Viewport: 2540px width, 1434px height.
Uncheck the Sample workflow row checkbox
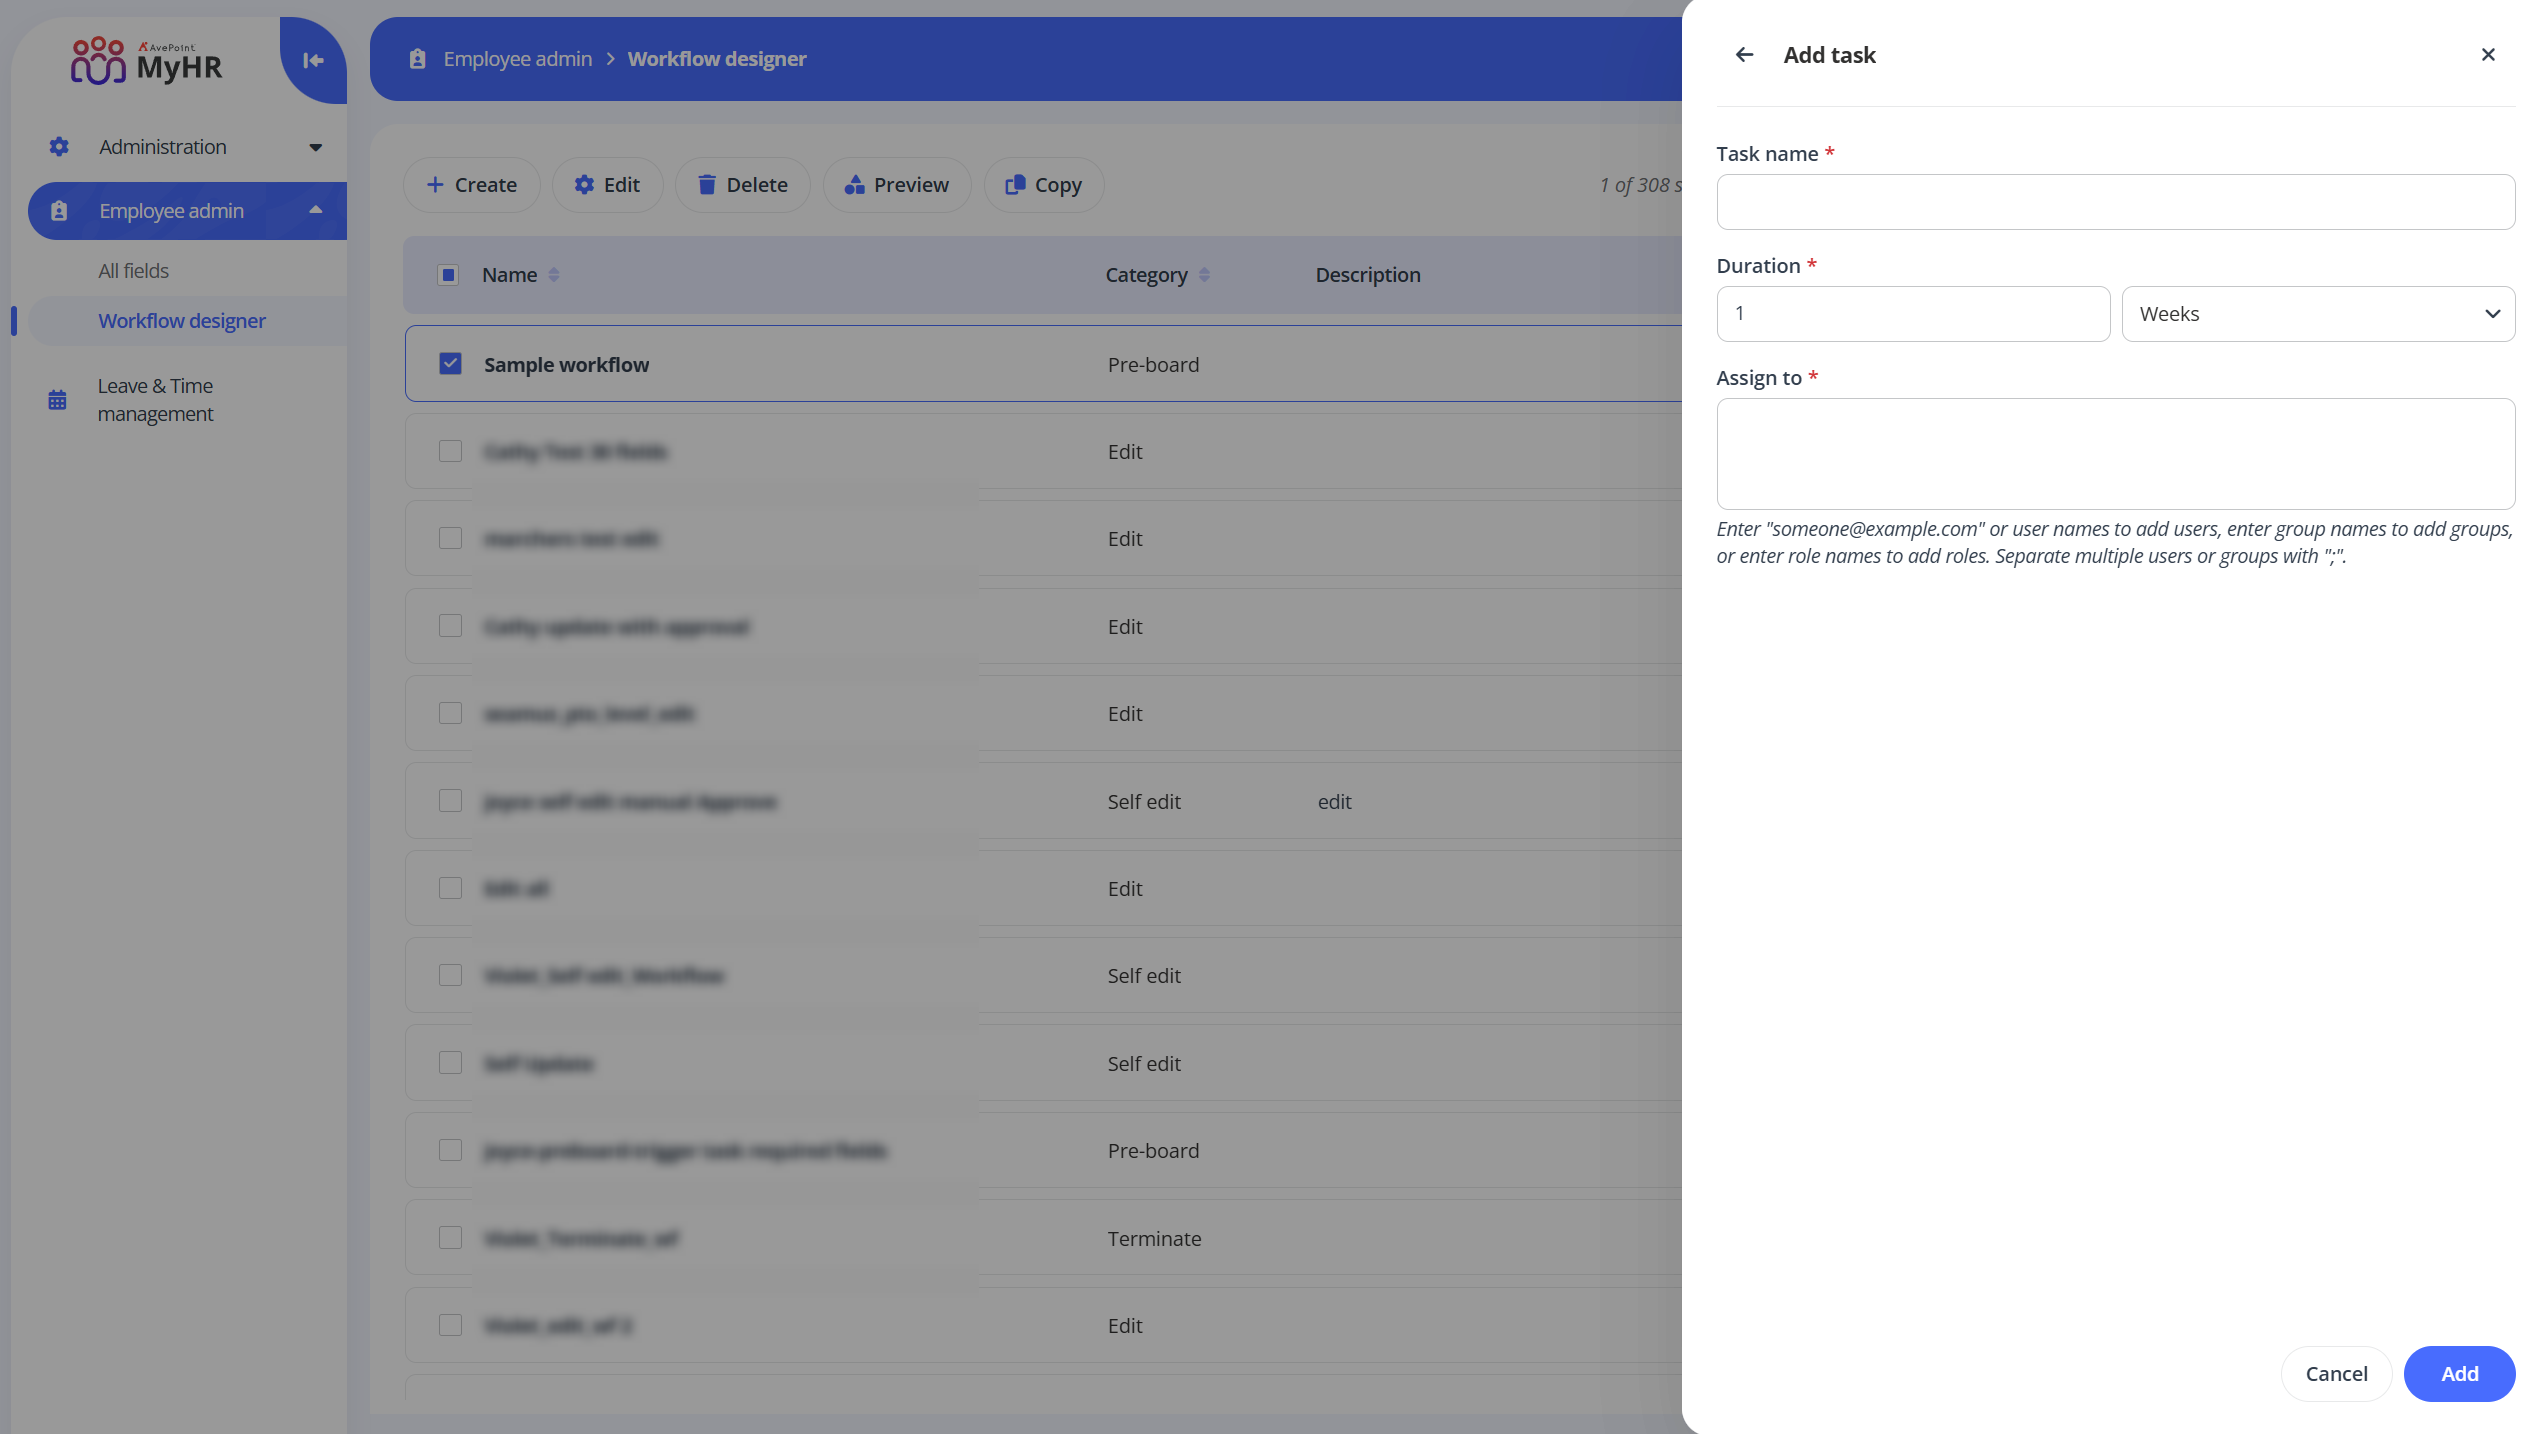[449, 363]
